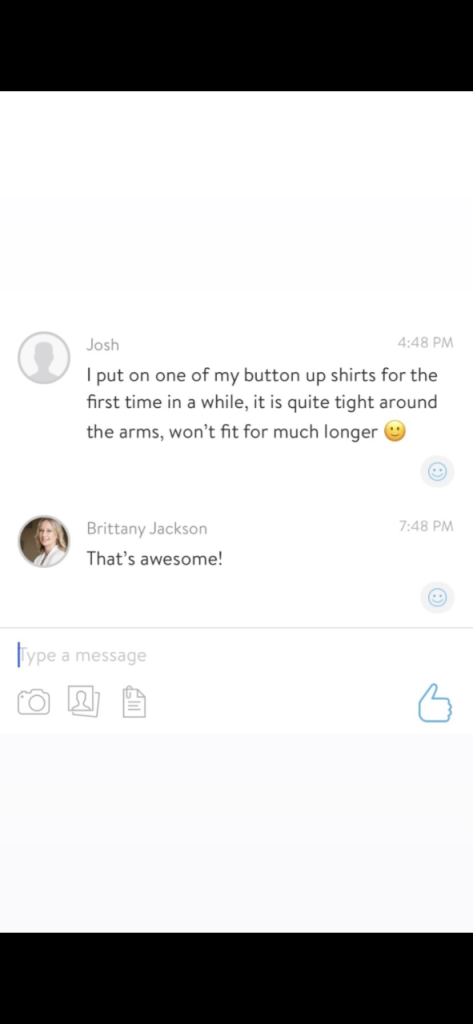The height and width of the screenshot is (1024, 473).
Task: Open the camera to take a photo
Action: (33, 702)
